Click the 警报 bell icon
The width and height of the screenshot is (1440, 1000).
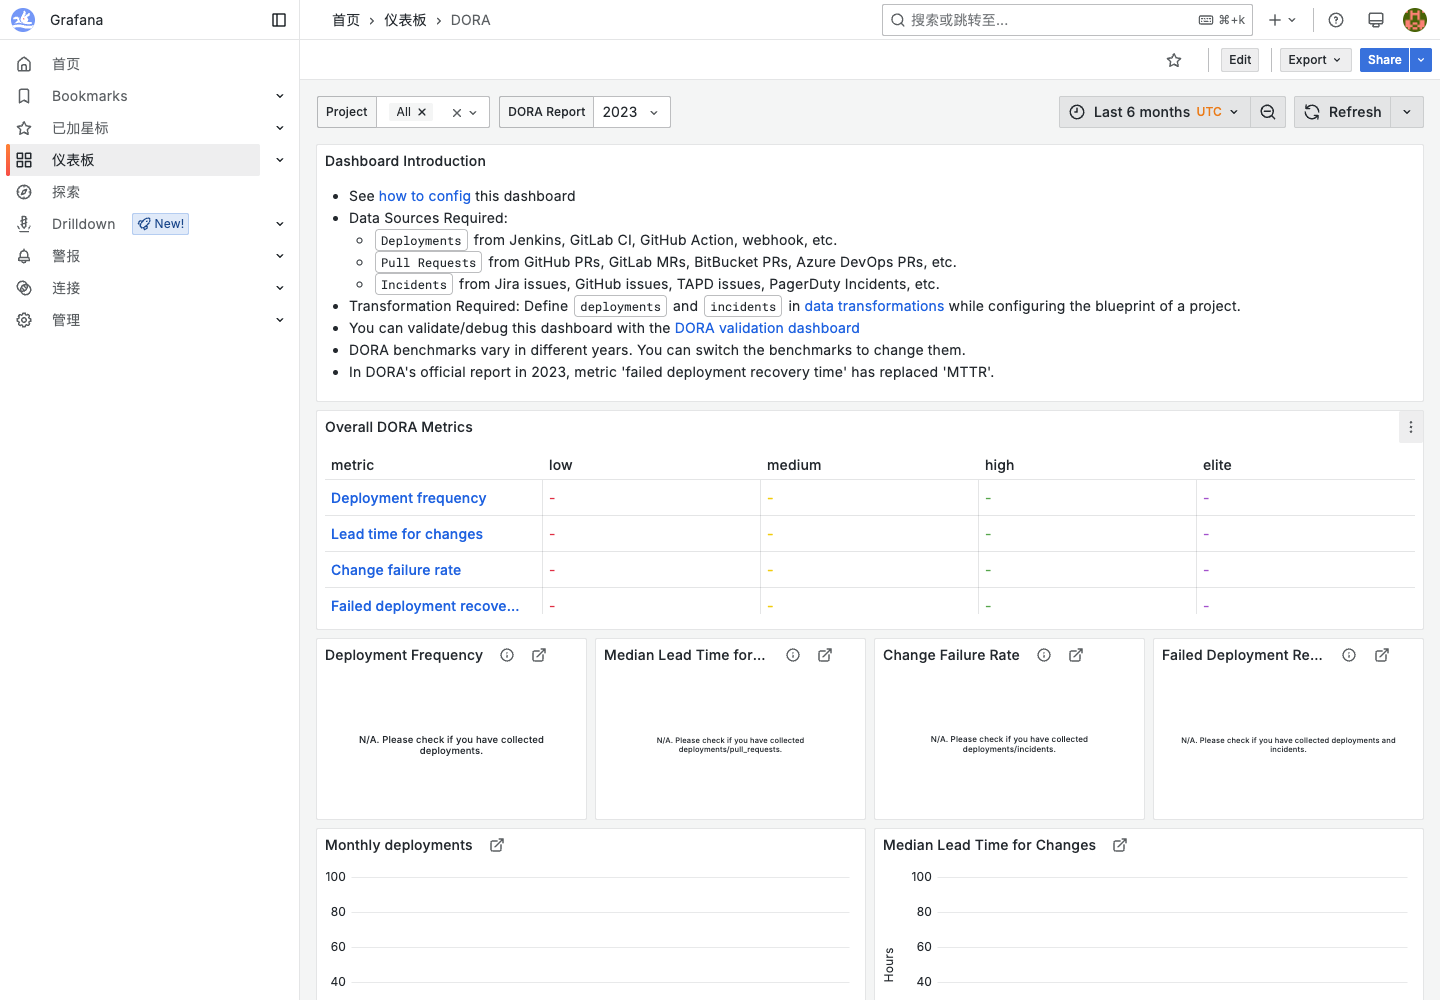[x=24, y=256]
